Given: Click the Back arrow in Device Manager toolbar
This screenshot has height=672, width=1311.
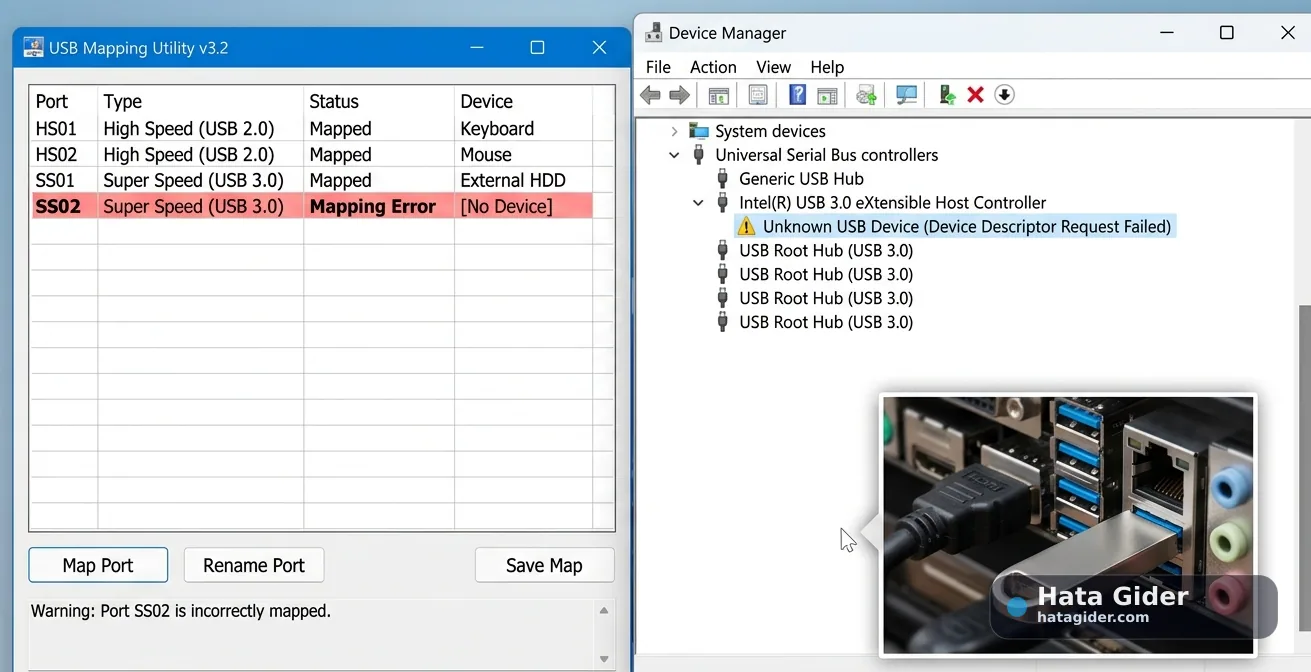Looking at the screenshot, I should click(650, 95).
